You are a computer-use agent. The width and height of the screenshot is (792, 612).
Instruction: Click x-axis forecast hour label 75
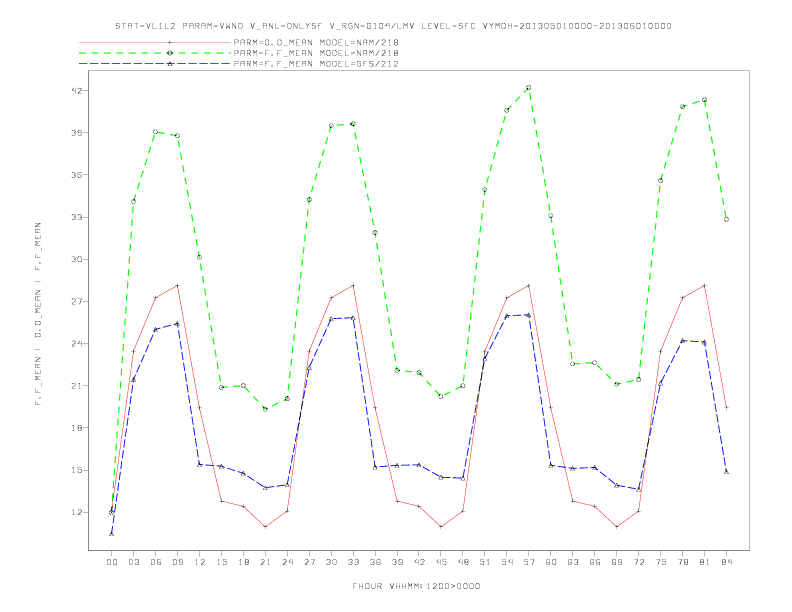coord(661,562)
